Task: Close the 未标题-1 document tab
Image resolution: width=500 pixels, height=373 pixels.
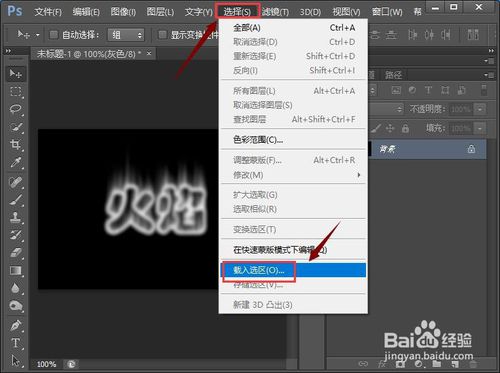Action: [x=149, y=53]
